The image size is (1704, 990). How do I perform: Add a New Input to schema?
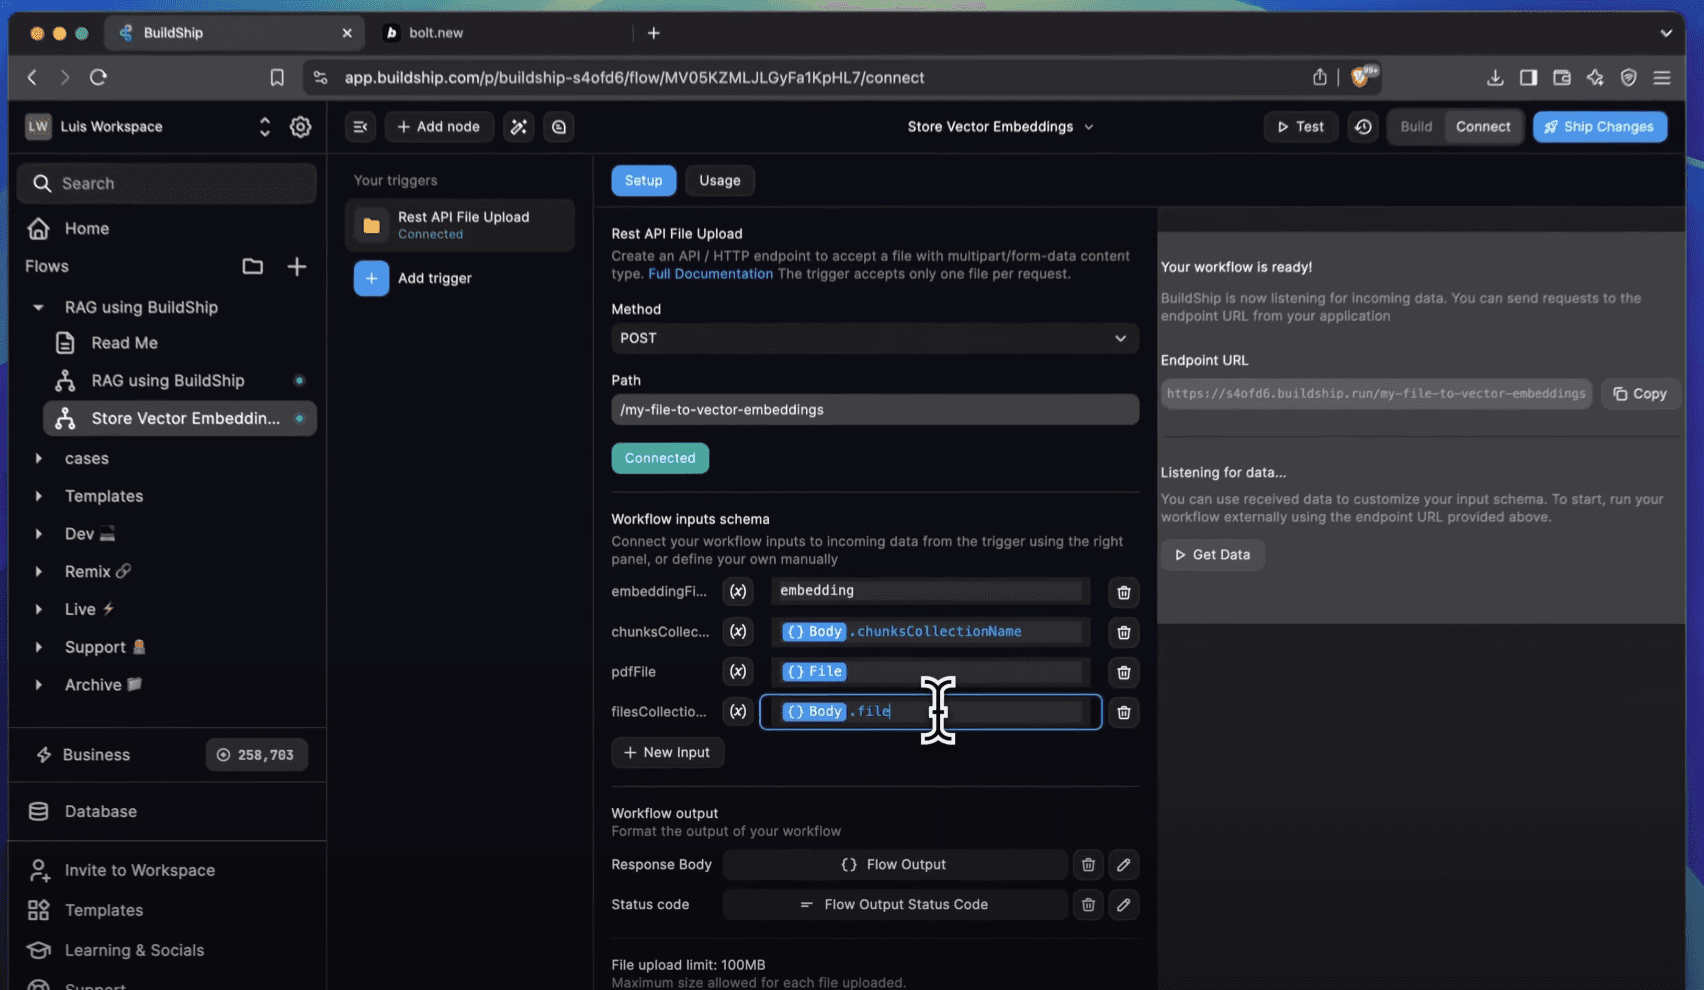click(x=667, y=753)
